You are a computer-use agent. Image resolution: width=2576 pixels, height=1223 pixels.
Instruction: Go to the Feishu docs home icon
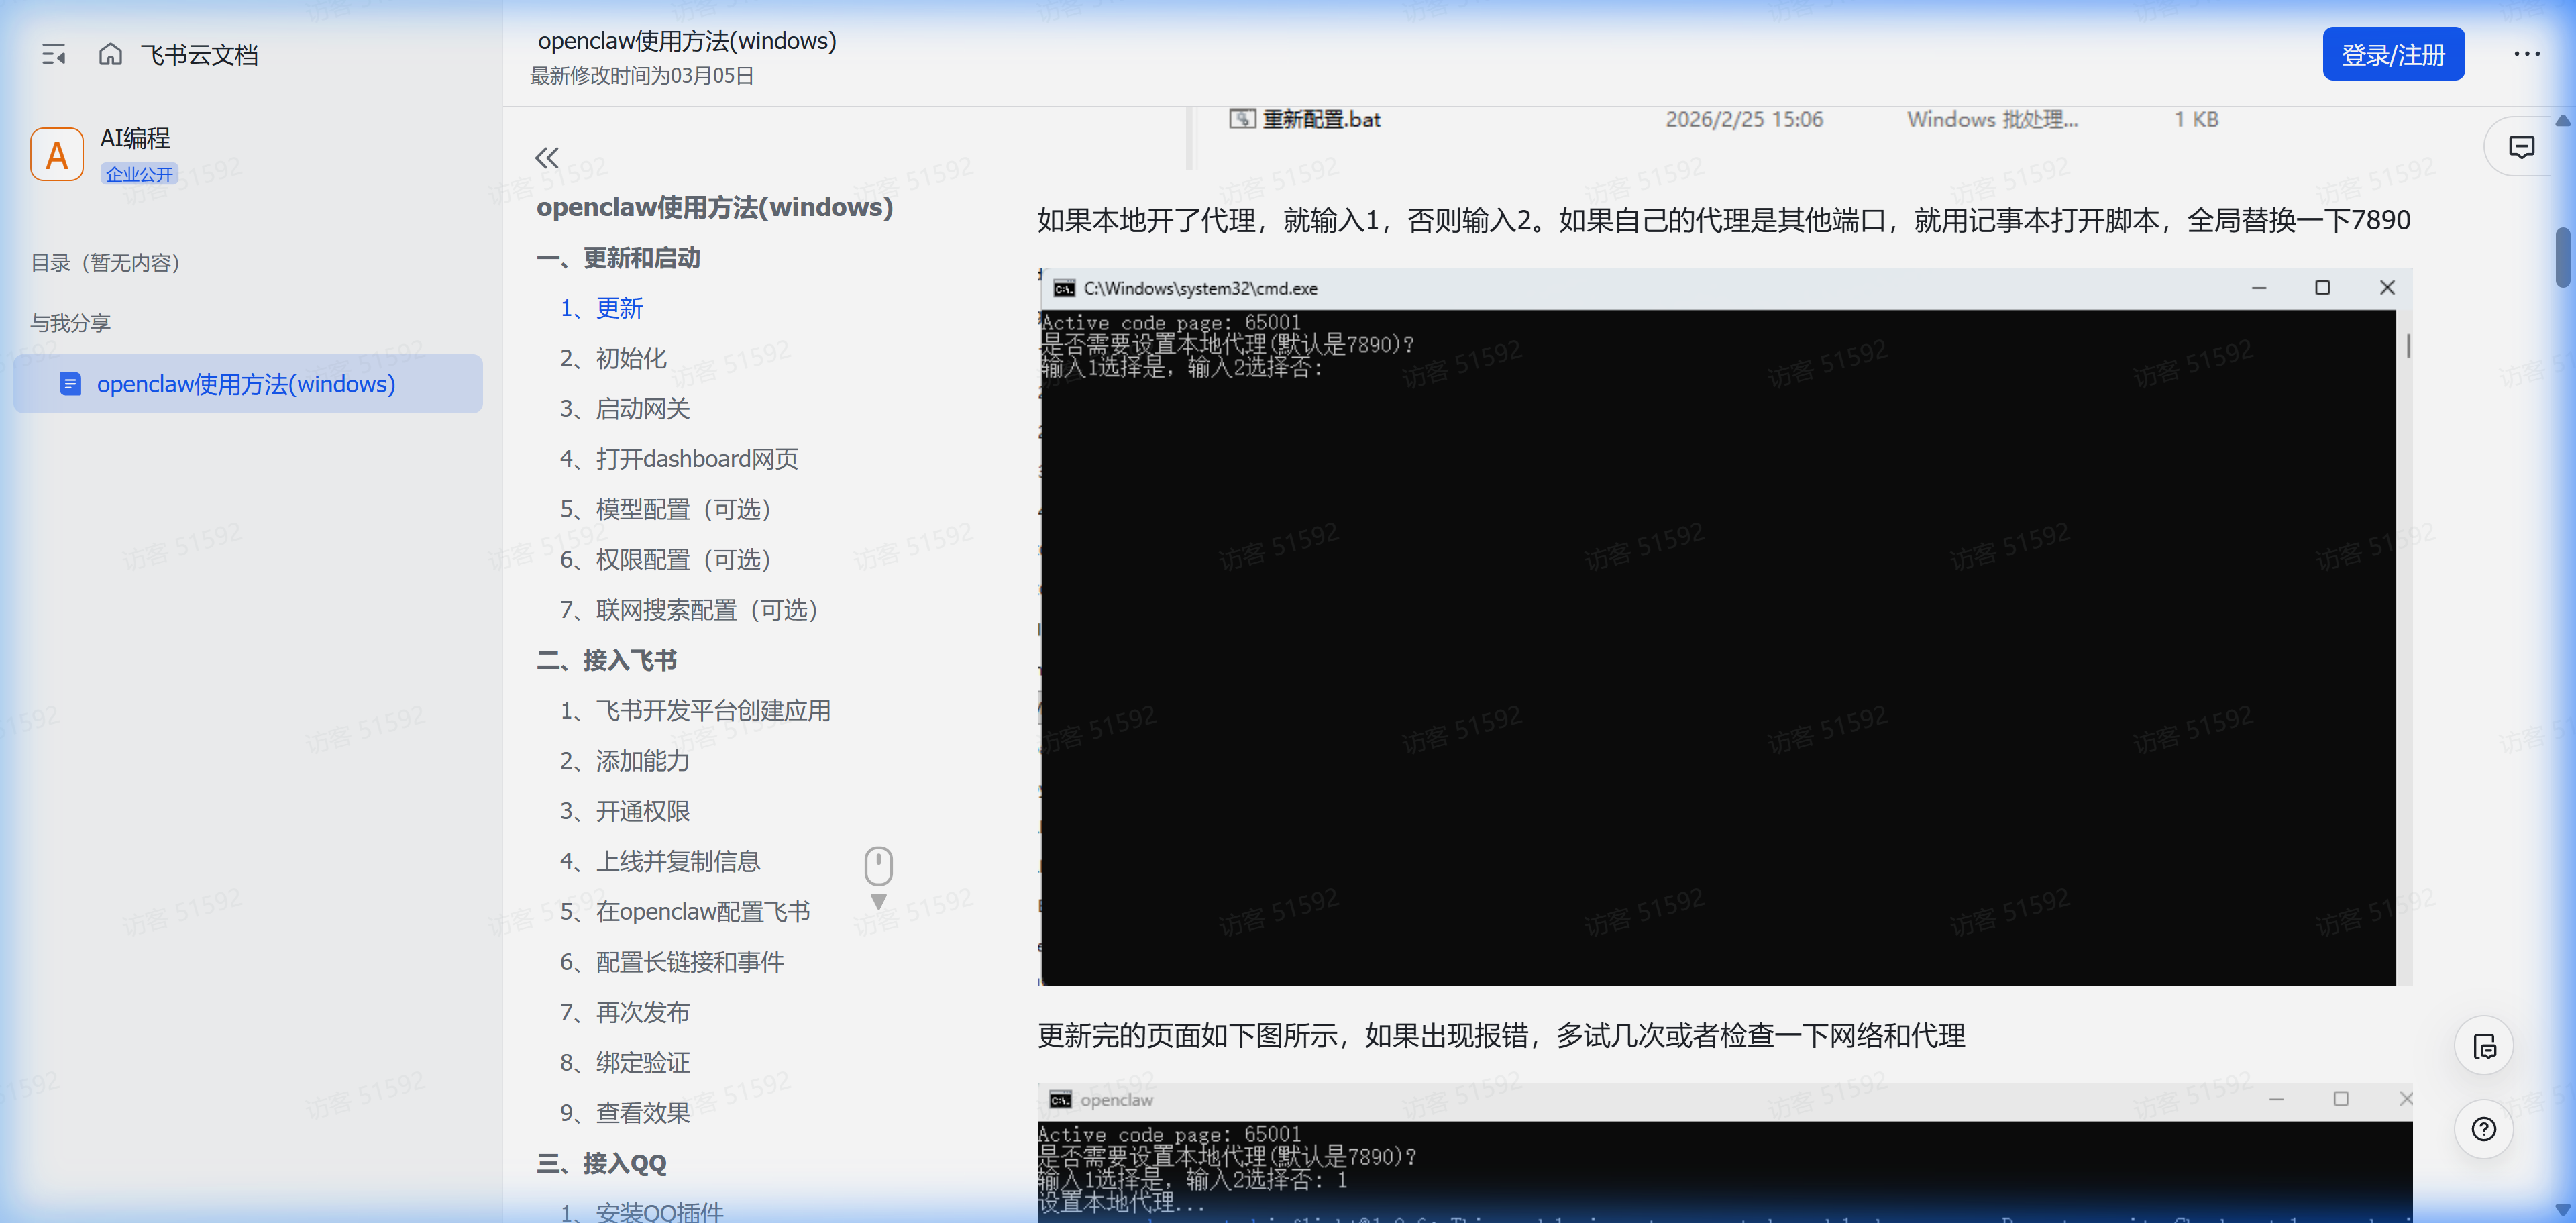click(x=110, y=54)
